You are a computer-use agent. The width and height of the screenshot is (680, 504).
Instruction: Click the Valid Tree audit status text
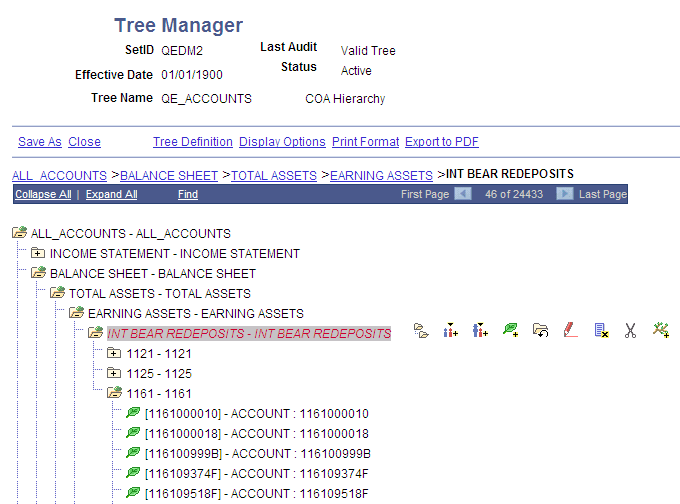coord(368,51)
